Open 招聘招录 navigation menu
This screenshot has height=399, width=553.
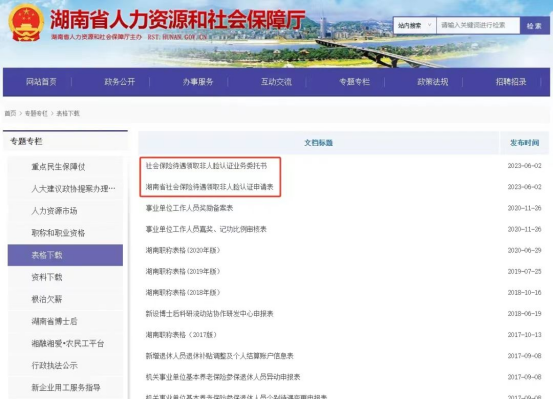pos(511,82)
